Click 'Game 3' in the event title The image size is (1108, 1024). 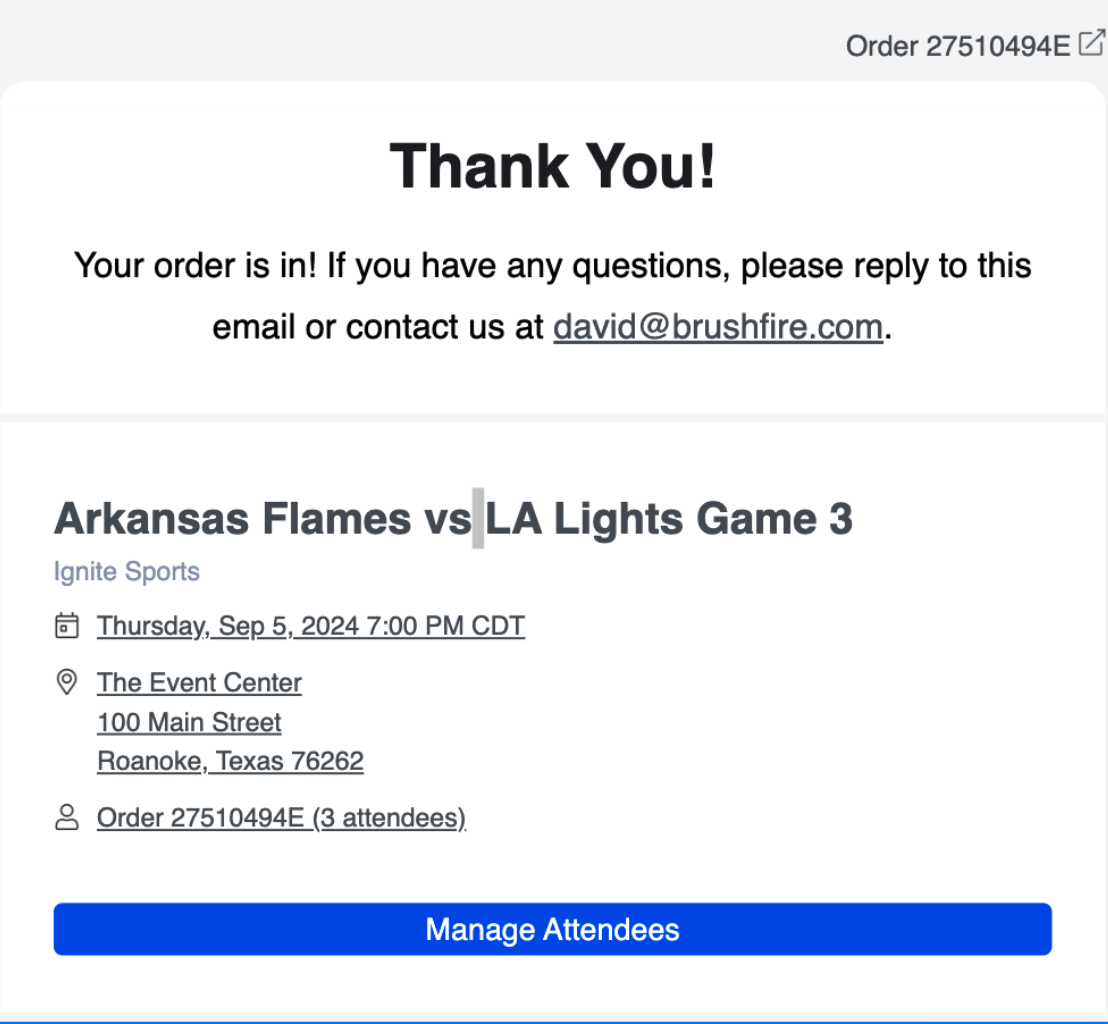[x=774, y=519]
